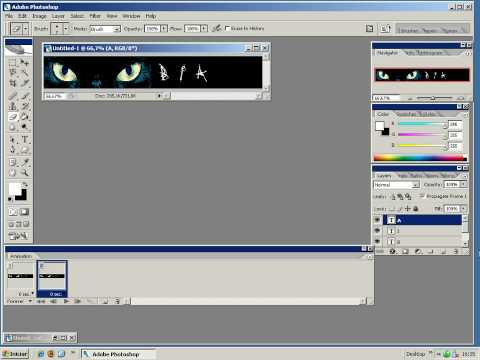Enable the Erase to History checkbox
Viewport: 480px width, 360px height.
228,29
